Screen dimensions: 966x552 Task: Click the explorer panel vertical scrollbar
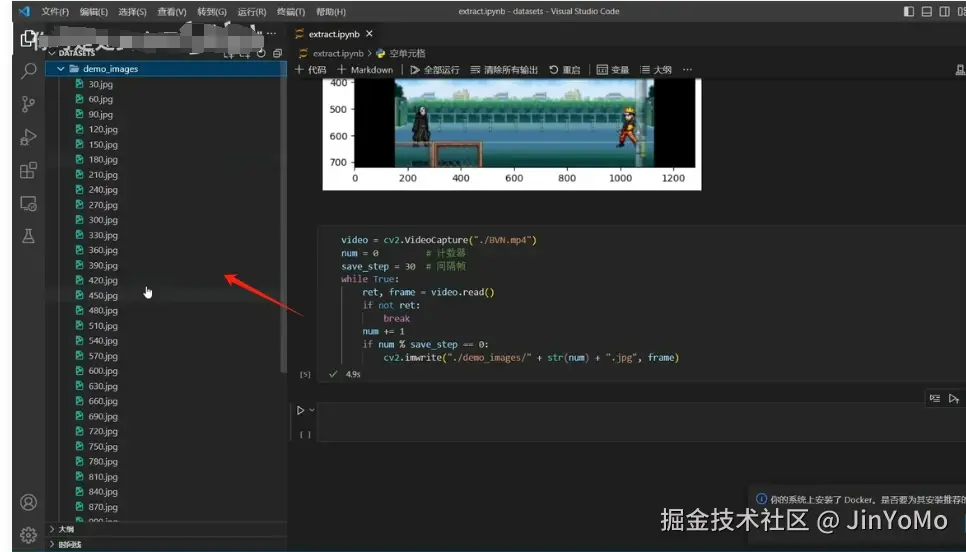[x=283, y=217]
